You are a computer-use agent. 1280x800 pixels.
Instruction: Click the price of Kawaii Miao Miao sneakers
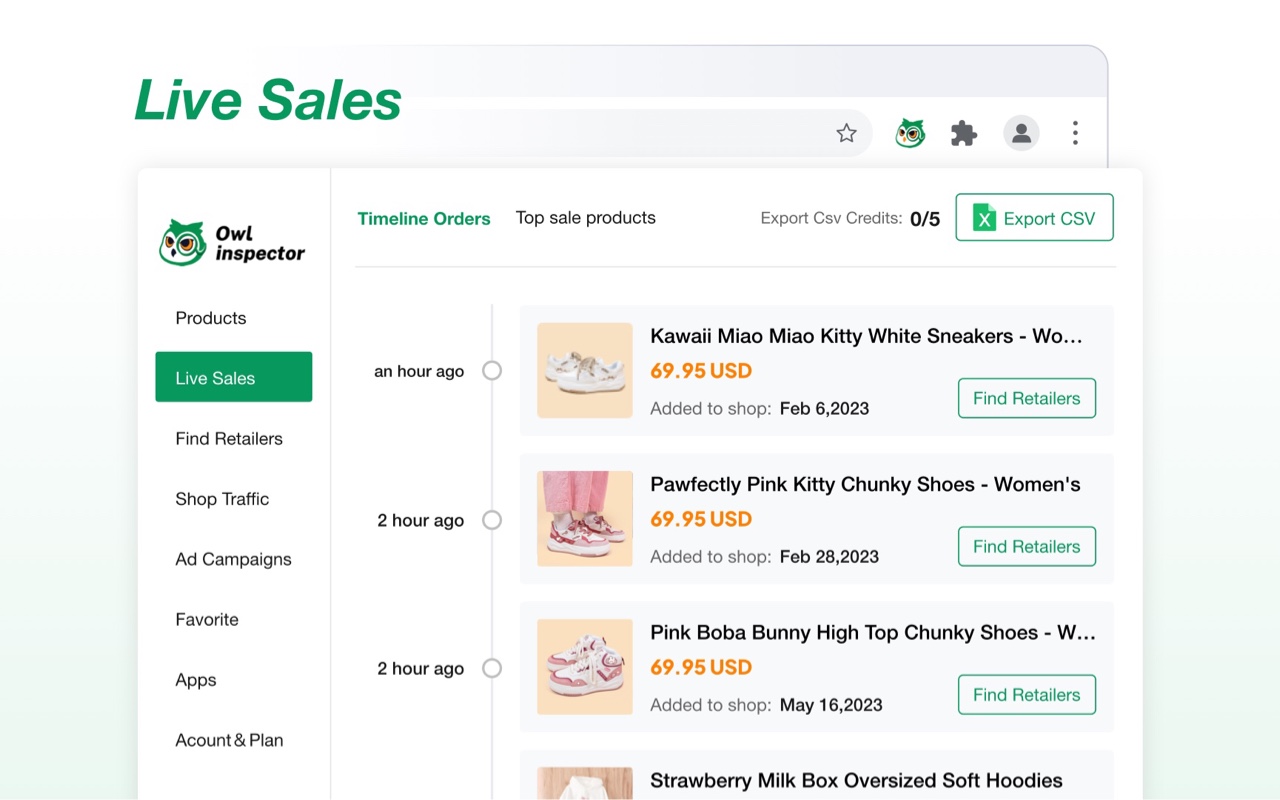pyautogui.click(x=701, y=371)
